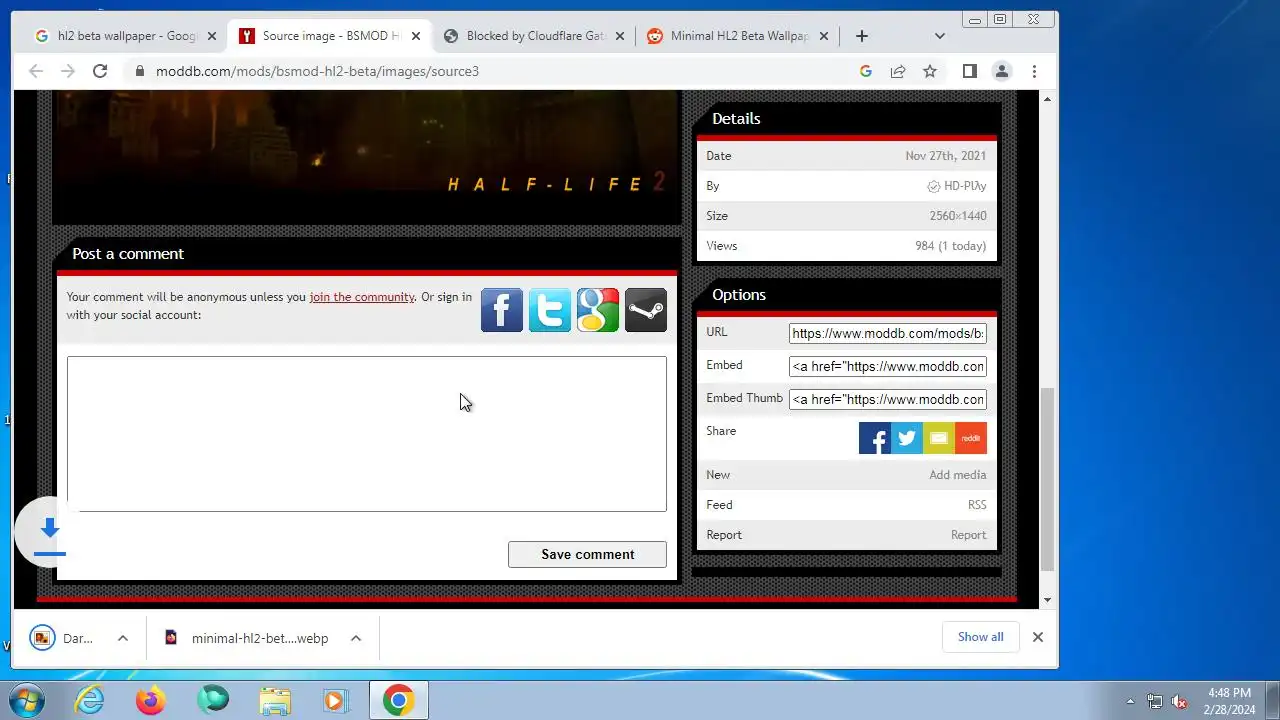Toggle the browser side panel

point(969,71)
